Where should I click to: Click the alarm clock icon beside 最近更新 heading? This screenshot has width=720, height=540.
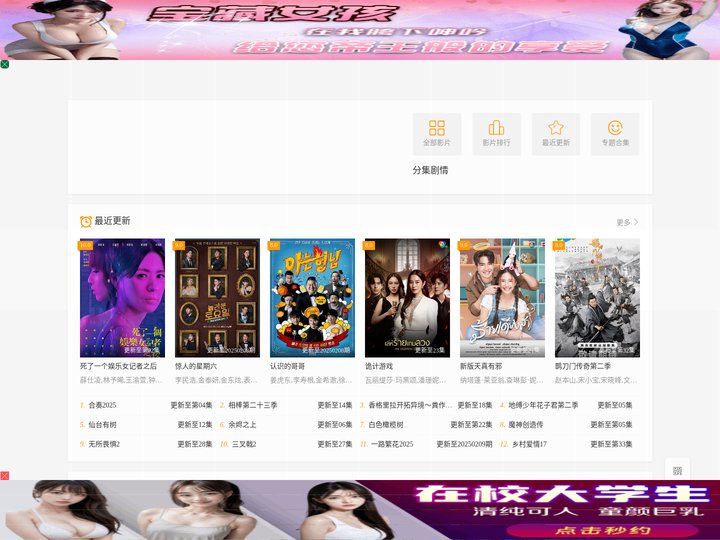[86, 221]
